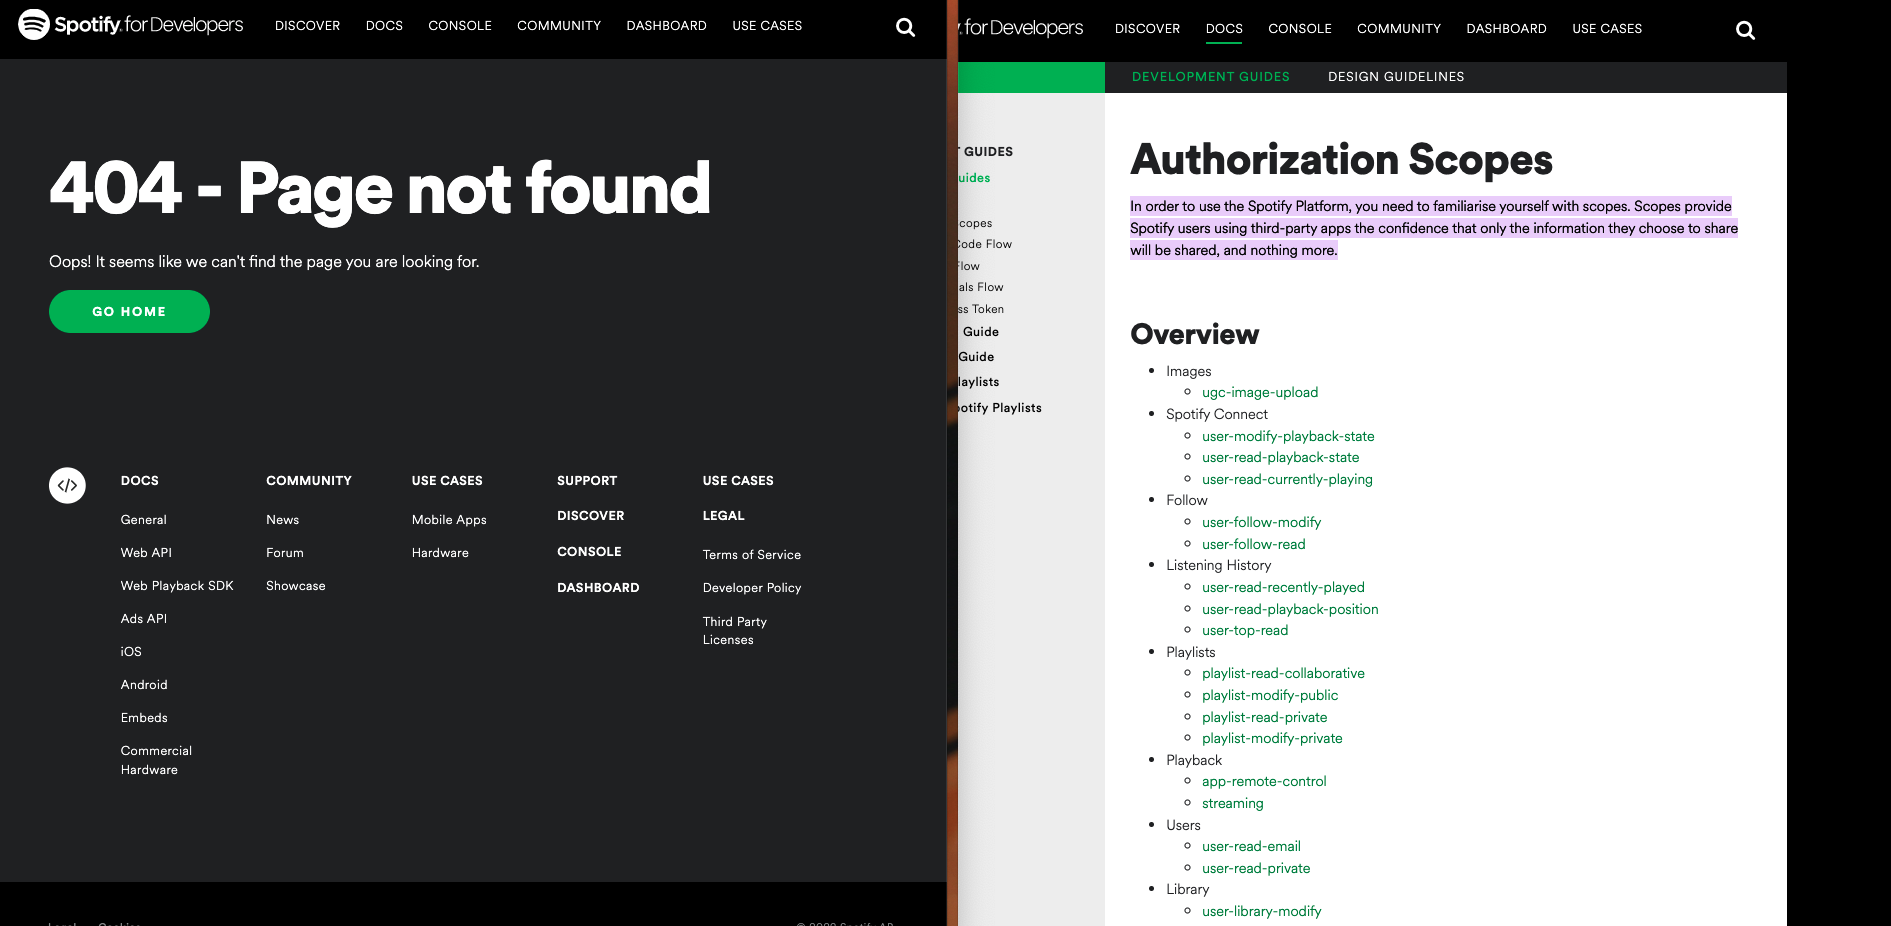This screenshot has height=926, width=1891.
Task: Click LEGAL heading in footer
Action: click(723, 516)
